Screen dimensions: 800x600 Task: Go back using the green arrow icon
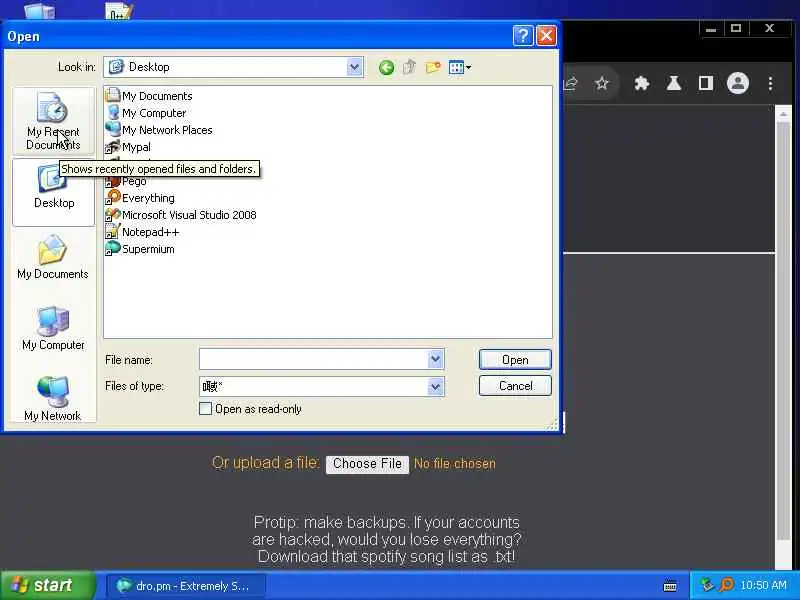point(386,67)
